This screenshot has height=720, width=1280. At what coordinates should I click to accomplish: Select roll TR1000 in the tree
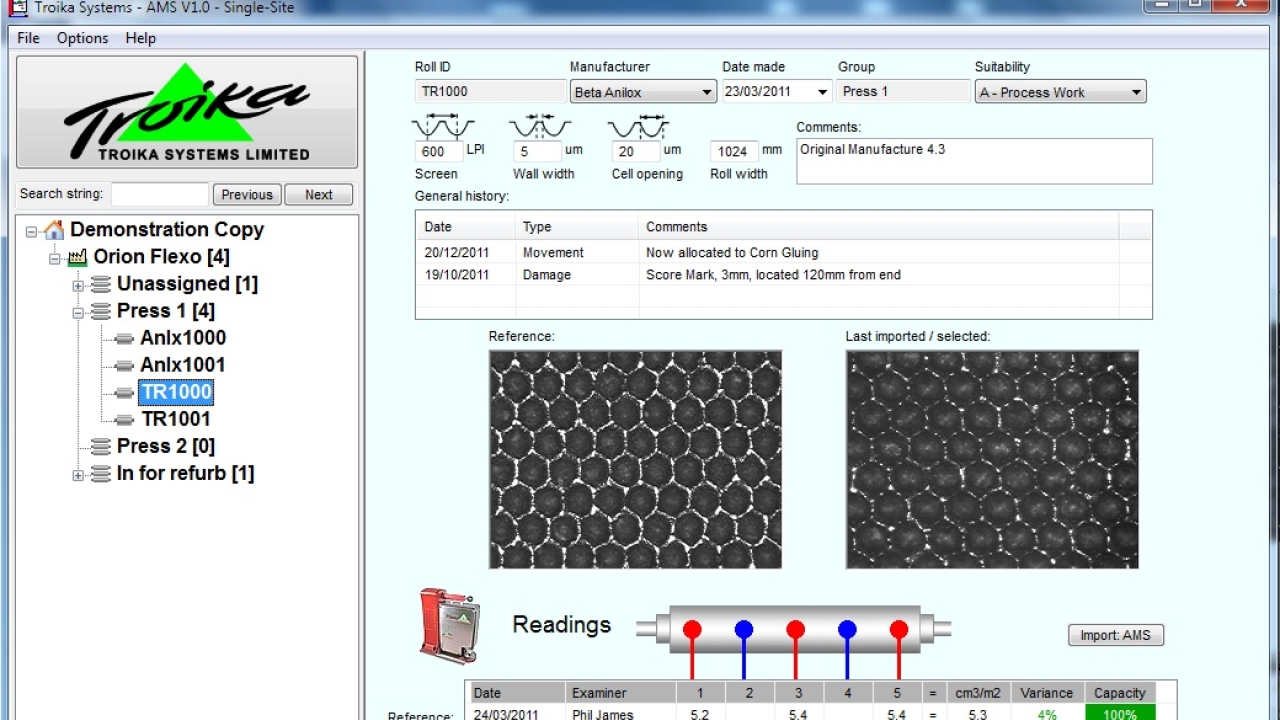pos(176,392)
